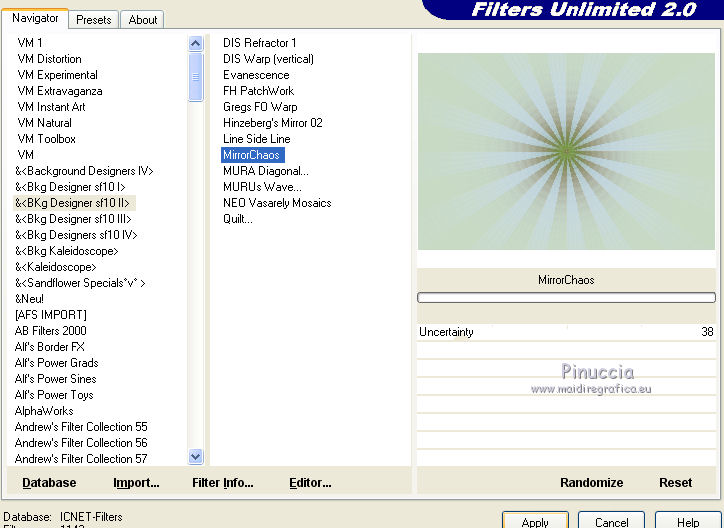
Task: Choose NEO Vasarely Mosaics filter
Action: tap(277, 203)
